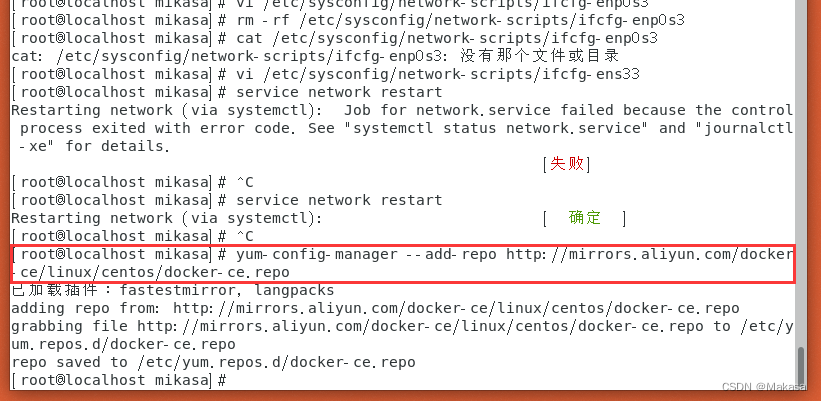Viewport: 821px width, 401px height.
Task: Click the 'vi' ifcfg-ens33 command line
Action: pos(438,74)
